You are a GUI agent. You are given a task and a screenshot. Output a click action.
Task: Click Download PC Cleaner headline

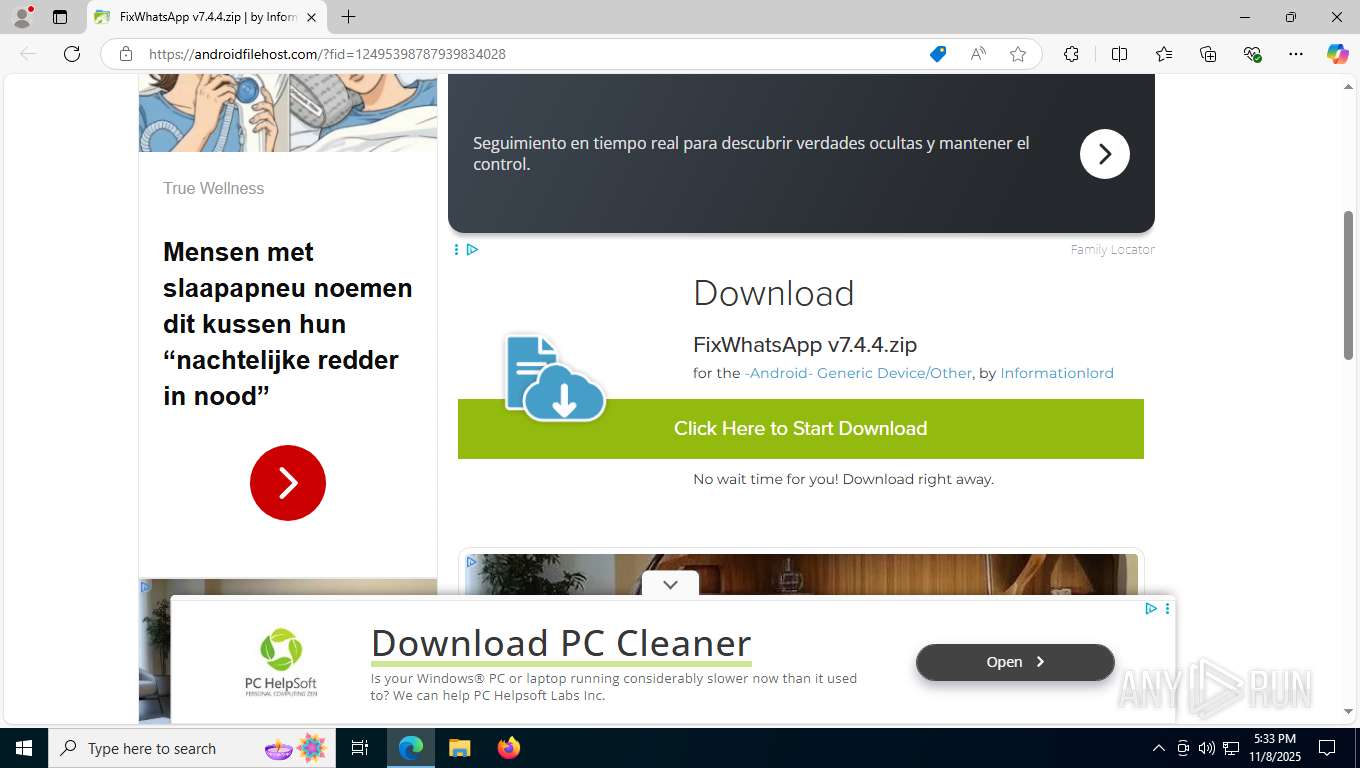pyautogui.click(x=561, y=643)
